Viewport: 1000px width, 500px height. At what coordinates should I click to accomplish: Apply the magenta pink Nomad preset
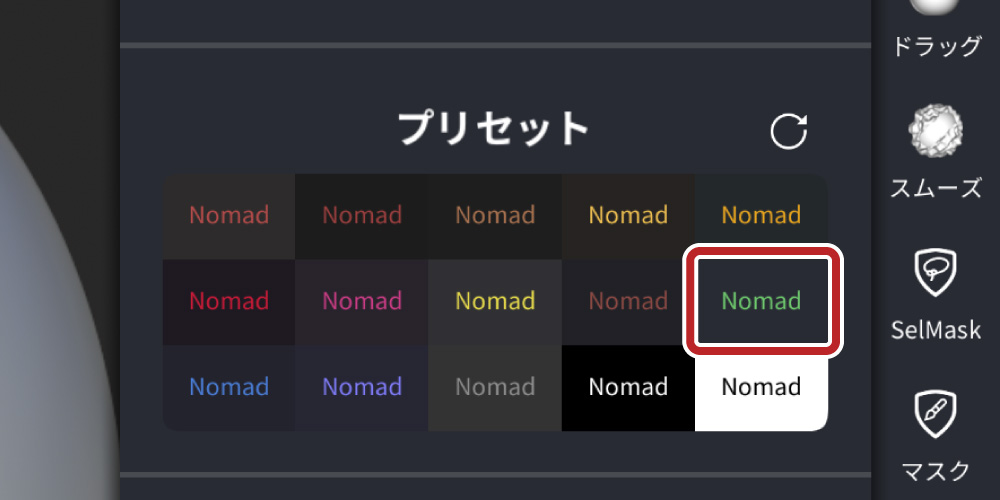(362, 301)
